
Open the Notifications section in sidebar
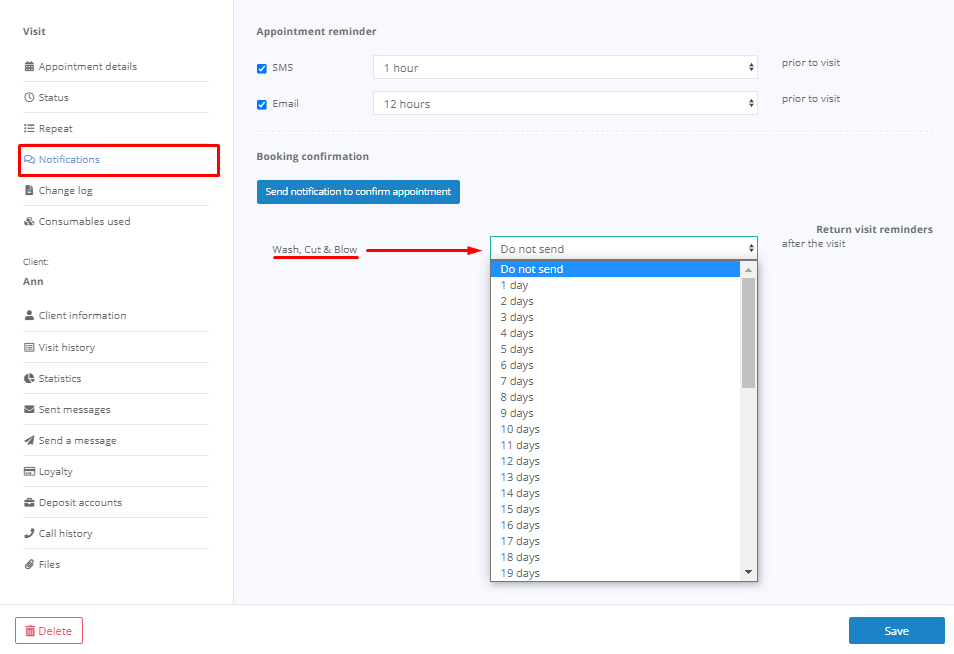[x=69, y=160]
